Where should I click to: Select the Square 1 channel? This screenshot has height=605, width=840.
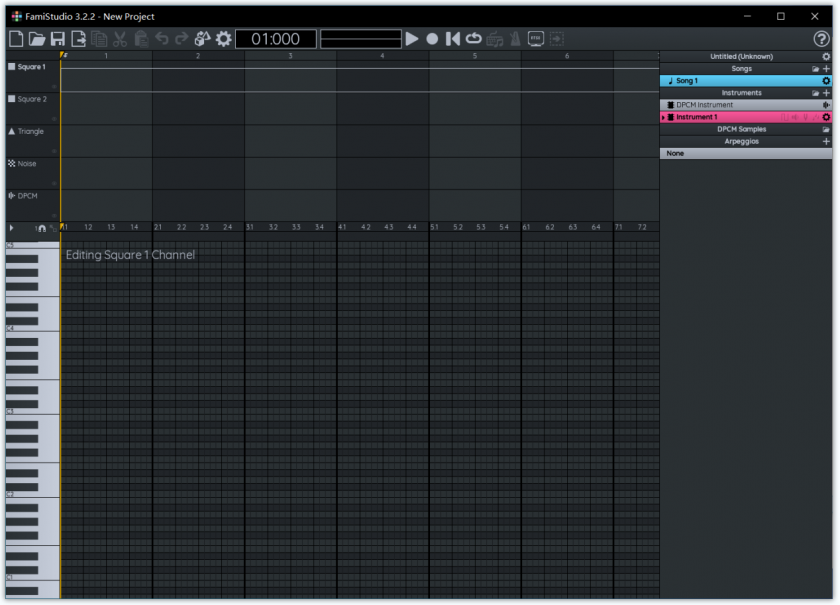[x=32, y=67]
